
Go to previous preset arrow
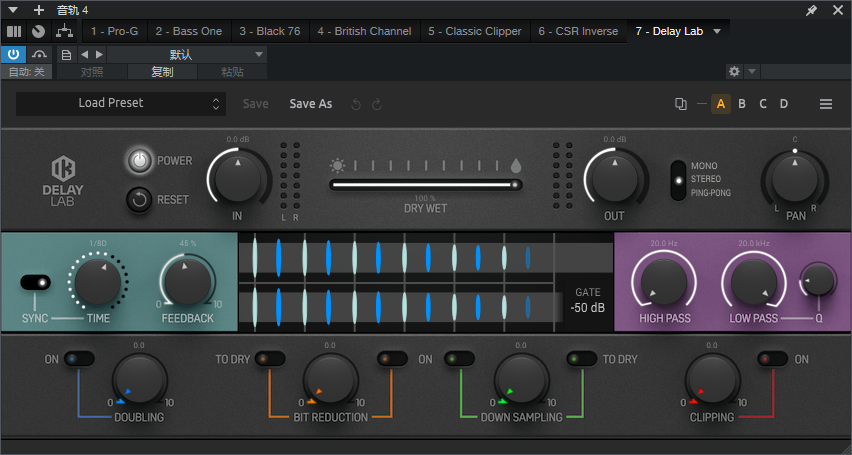(x=84, y=54)
